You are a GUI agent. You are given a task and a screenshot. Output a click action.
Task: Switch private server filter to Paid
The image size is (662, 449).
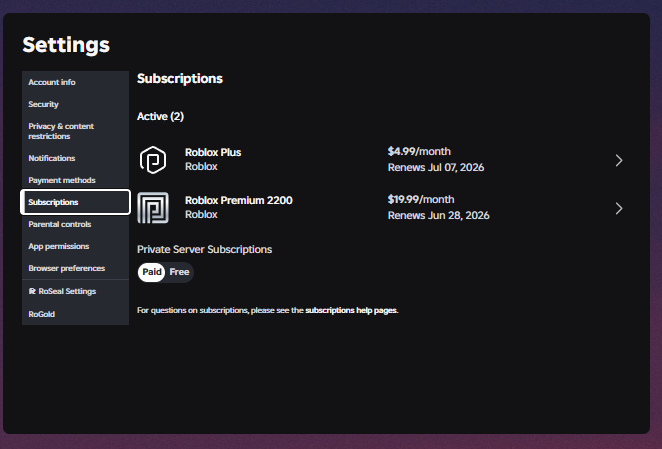(152, 272)
